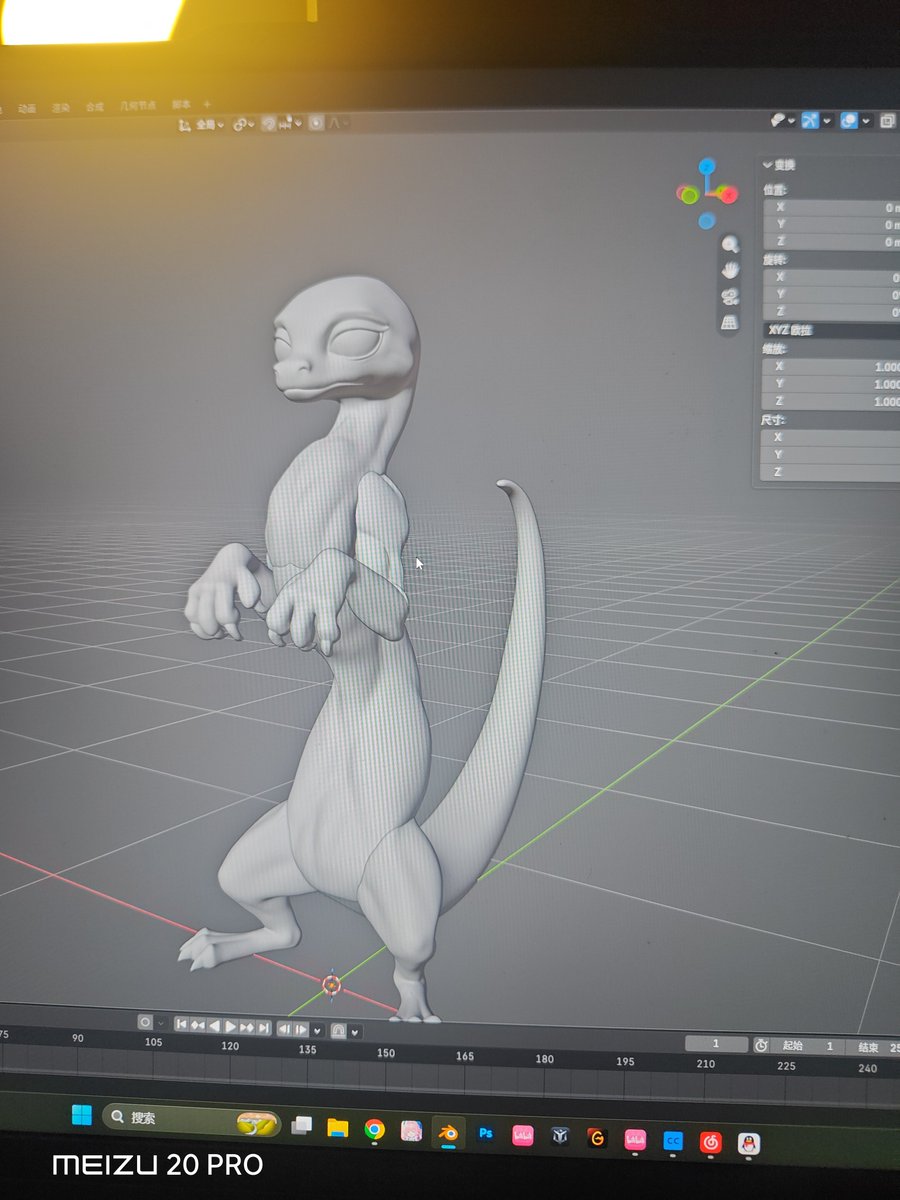
Task: Click the red X axis gizmo ball
Action: pyautogui.click(x=728, y=194)
